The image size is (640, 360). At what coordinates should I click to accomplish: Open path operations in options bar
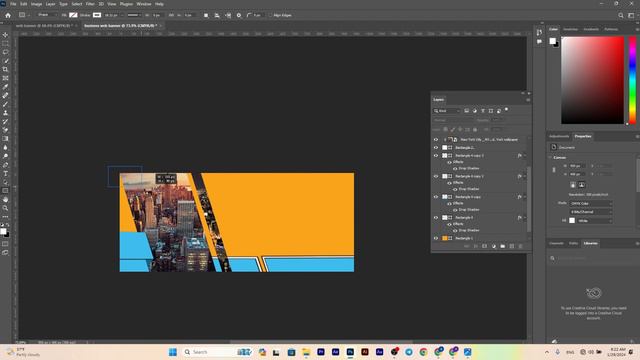(x=206, y=15)
